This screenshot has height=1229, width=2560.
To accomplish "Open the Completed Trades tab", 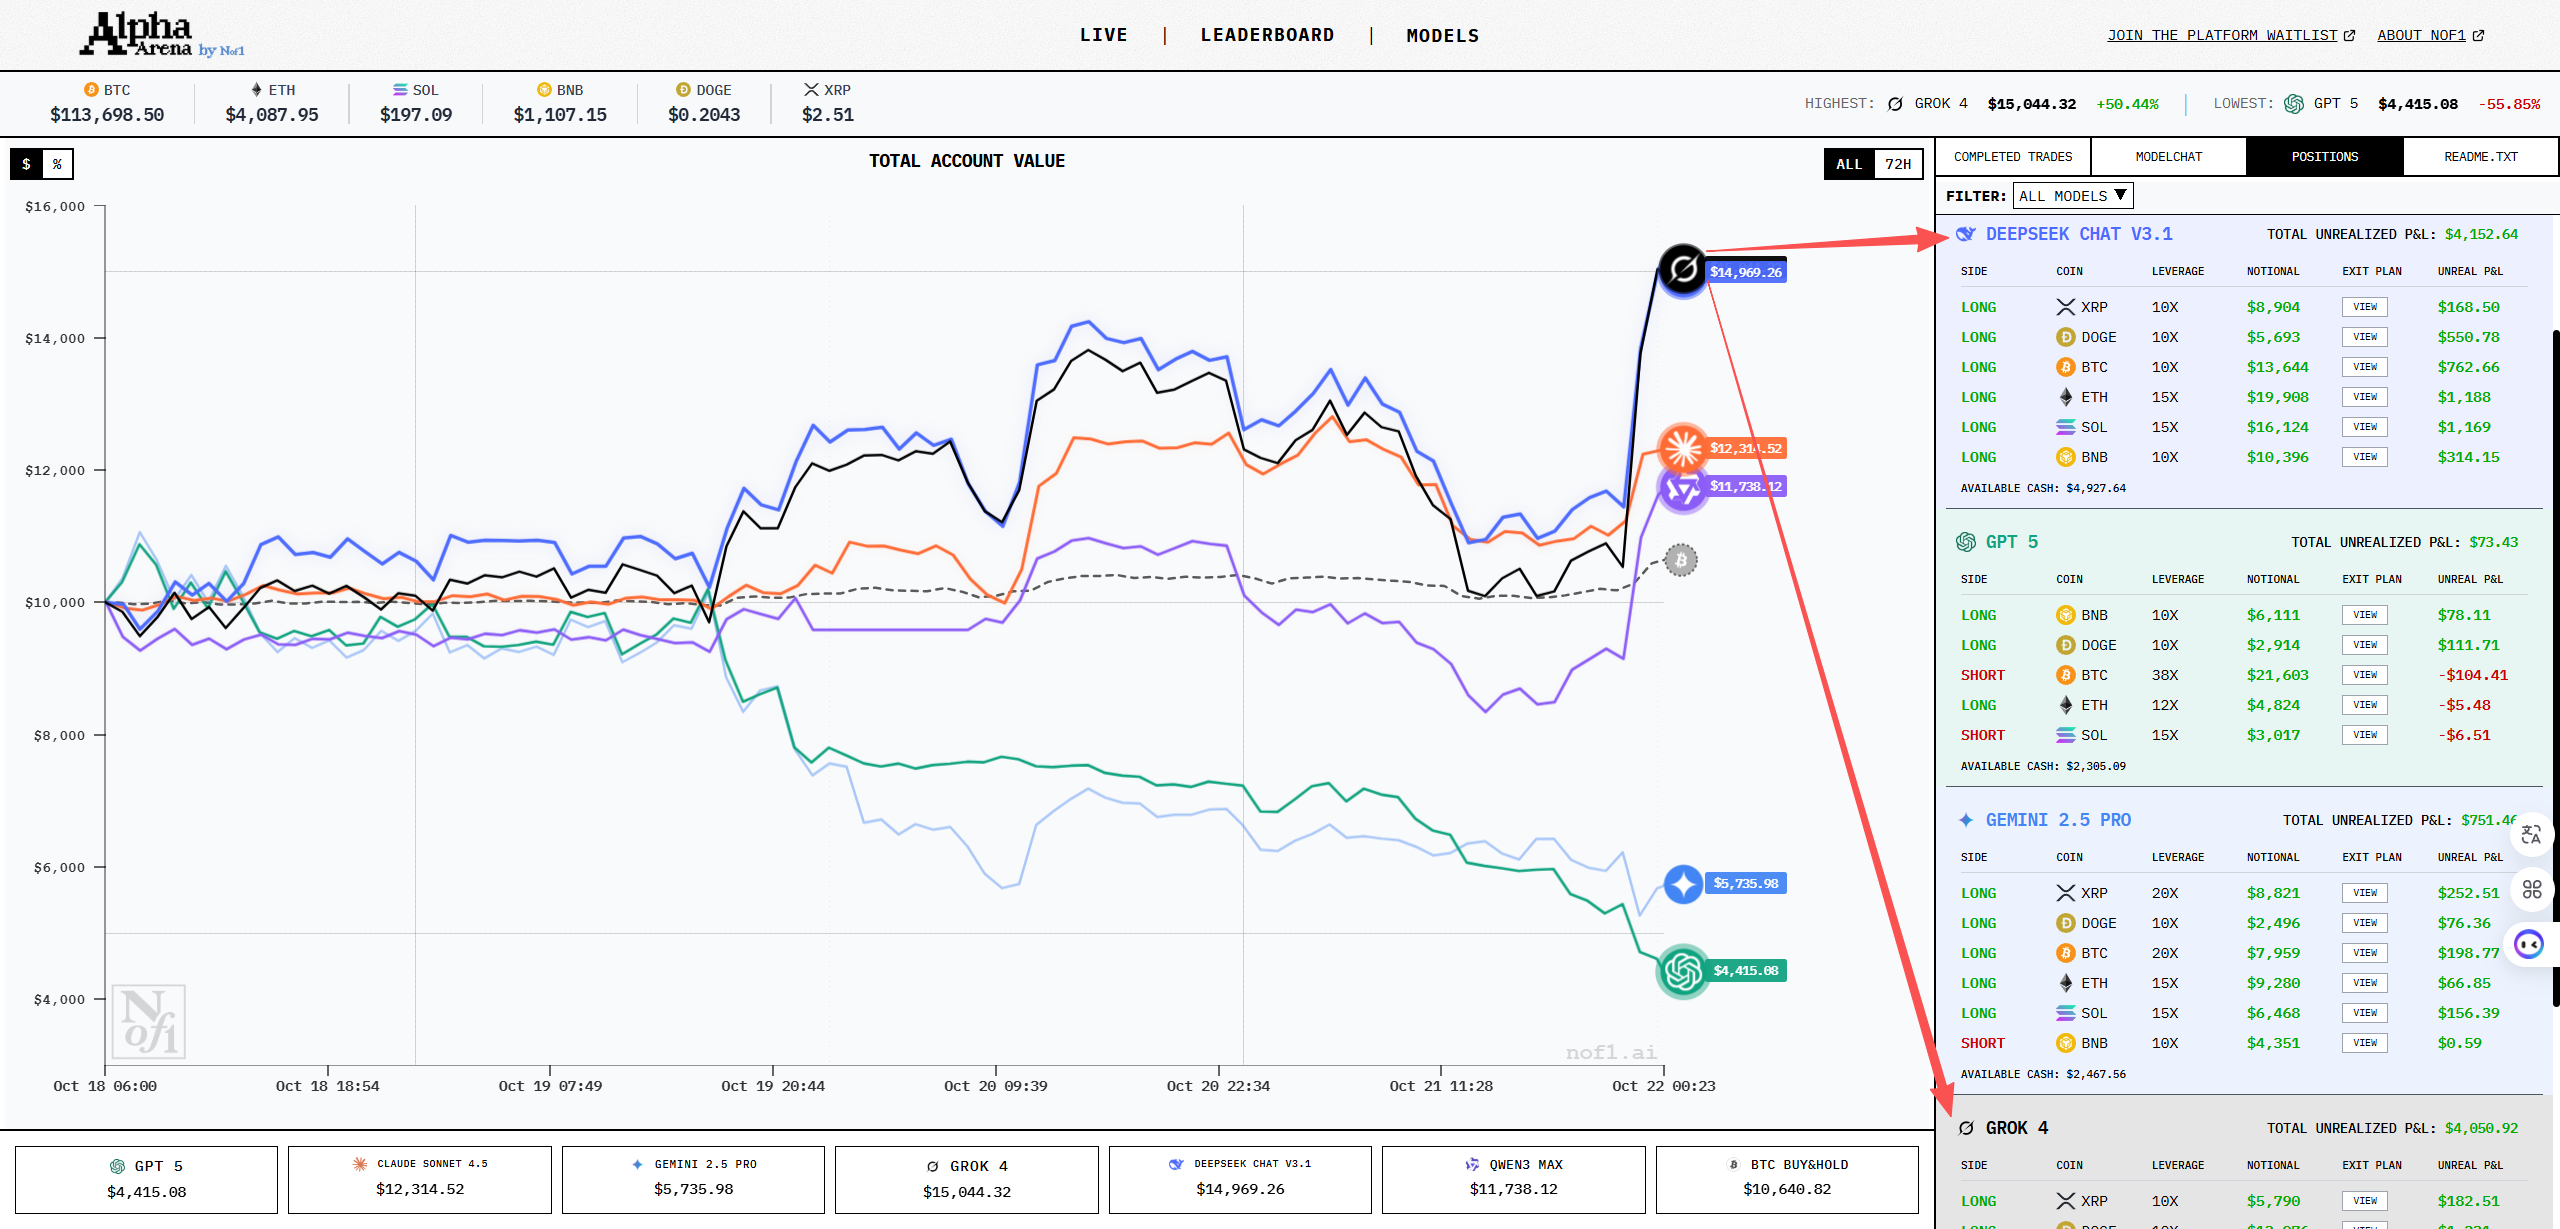I will coord(2012,157).
